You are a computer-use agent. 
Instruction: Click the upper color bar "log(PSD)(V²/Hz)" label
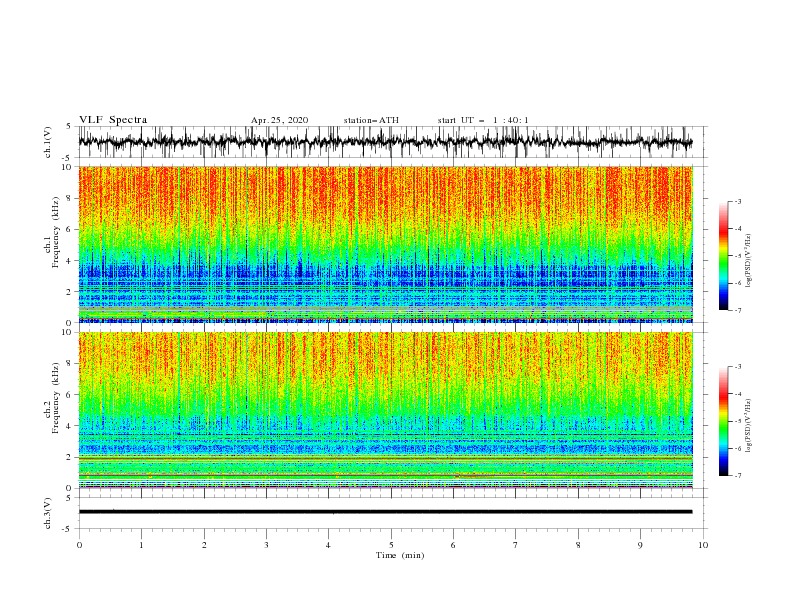(749, 261)
